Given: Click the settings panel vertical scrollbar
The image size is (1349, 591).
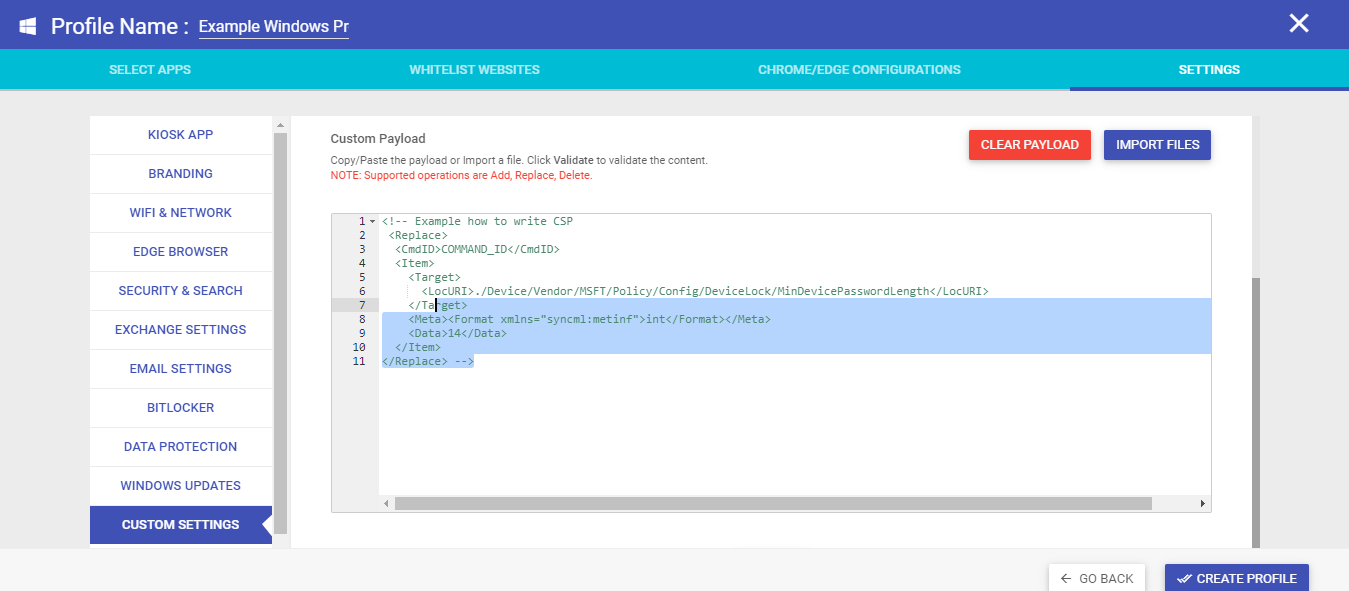Looking at the screenshot, I should [x=1256, y=412].
